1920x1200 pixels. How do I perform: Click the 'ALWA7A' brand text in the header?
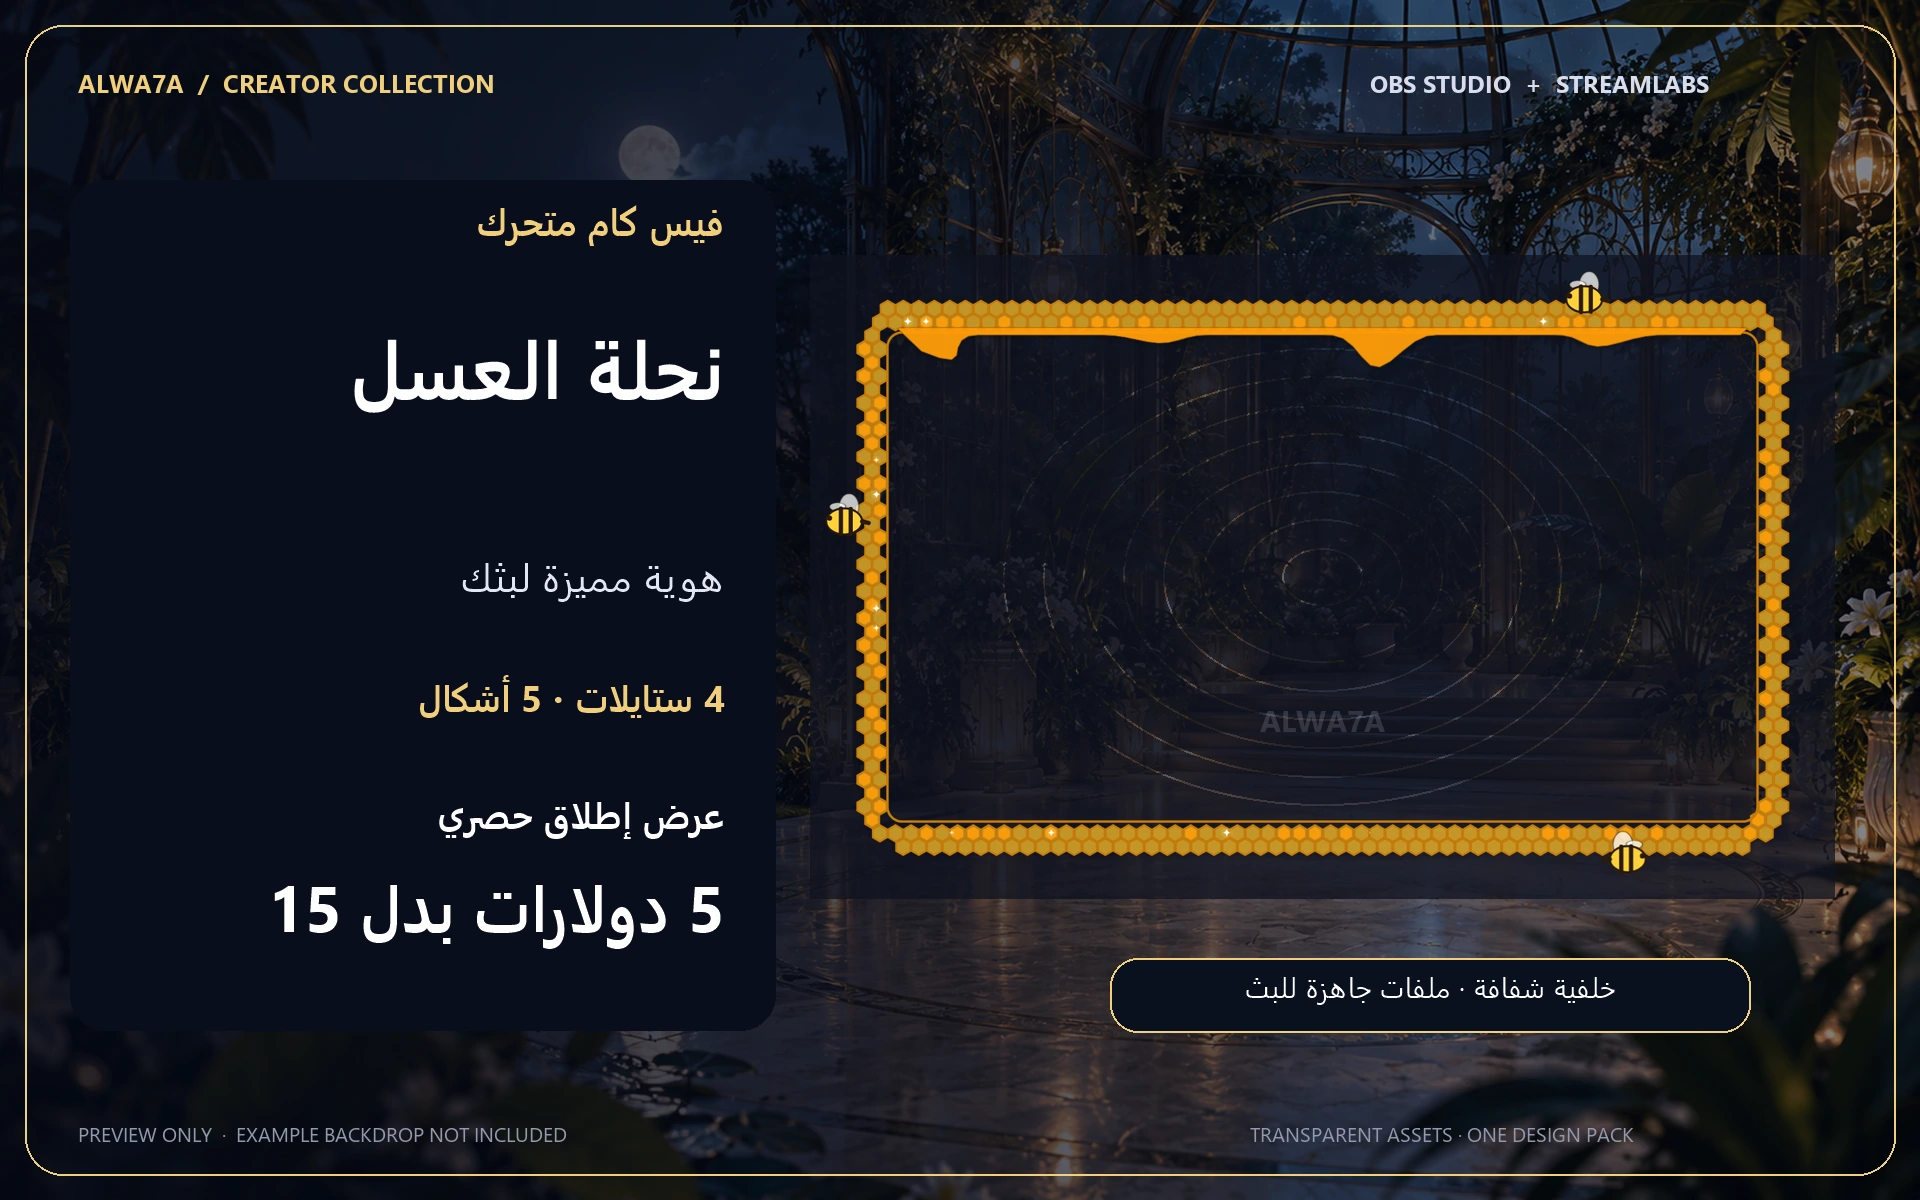point(131,85)
